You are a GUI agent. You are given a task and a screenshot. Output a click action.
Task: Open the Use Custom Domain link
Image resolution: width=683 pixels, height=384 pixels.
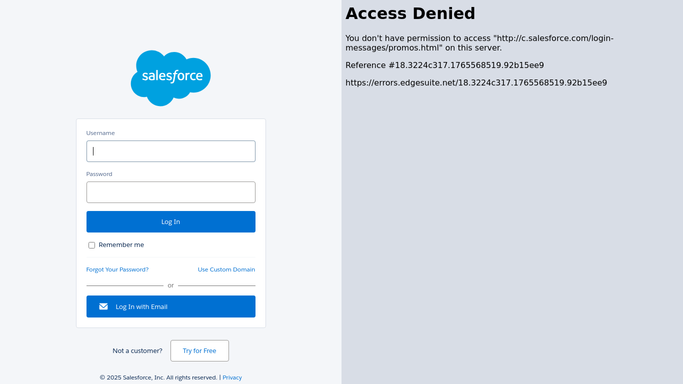(x=227, y=269)
